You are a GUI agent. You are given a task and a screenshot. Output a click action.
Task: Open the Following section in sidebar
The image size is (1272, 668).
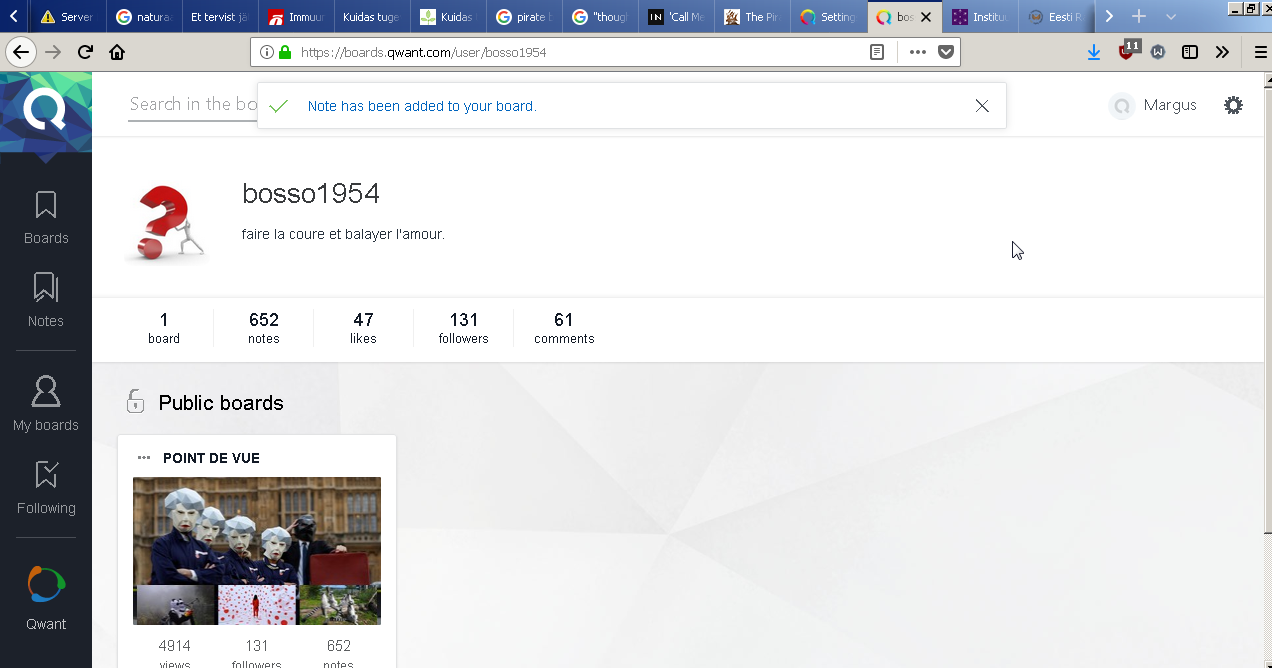[46, 488]
